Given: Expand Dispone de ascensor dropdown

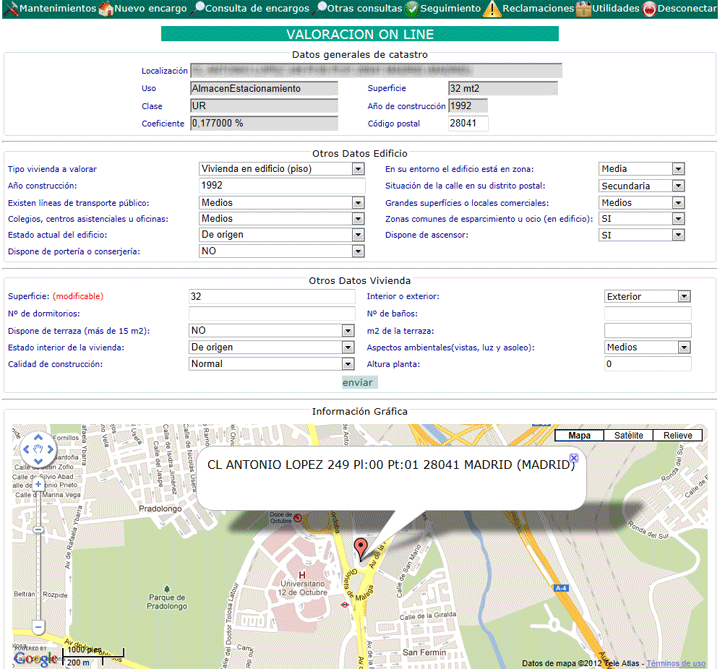Looking at the screenshot, I should click(x=678, y=235).
